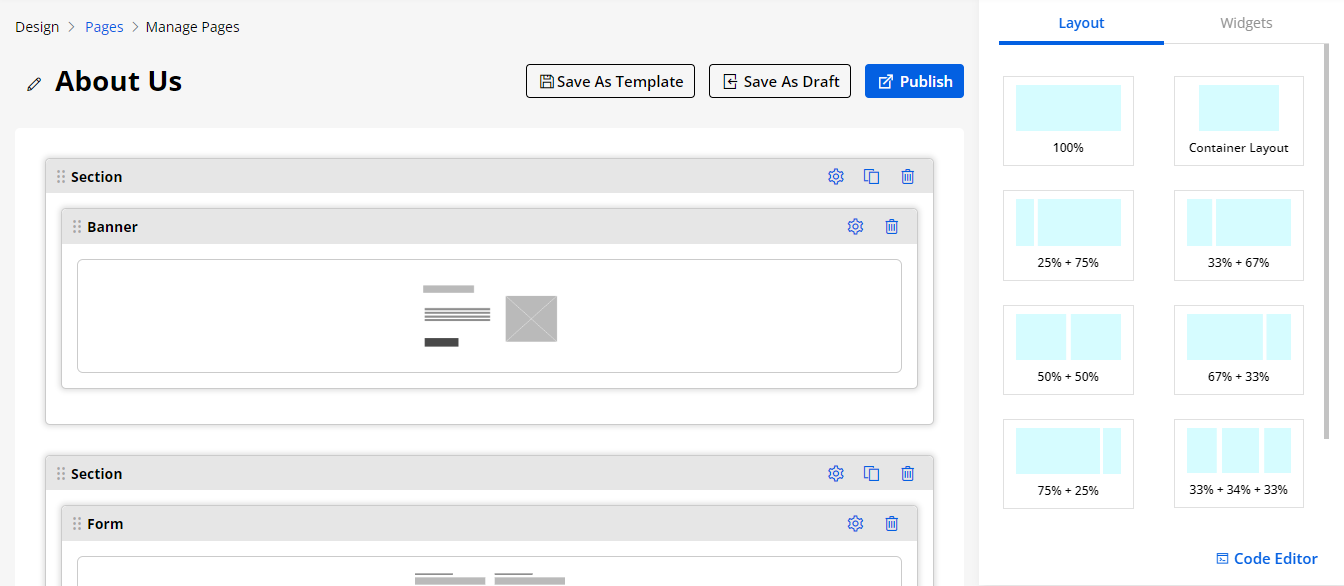
Task: Delete the first Section with trash icon
Action: [908, 177]
